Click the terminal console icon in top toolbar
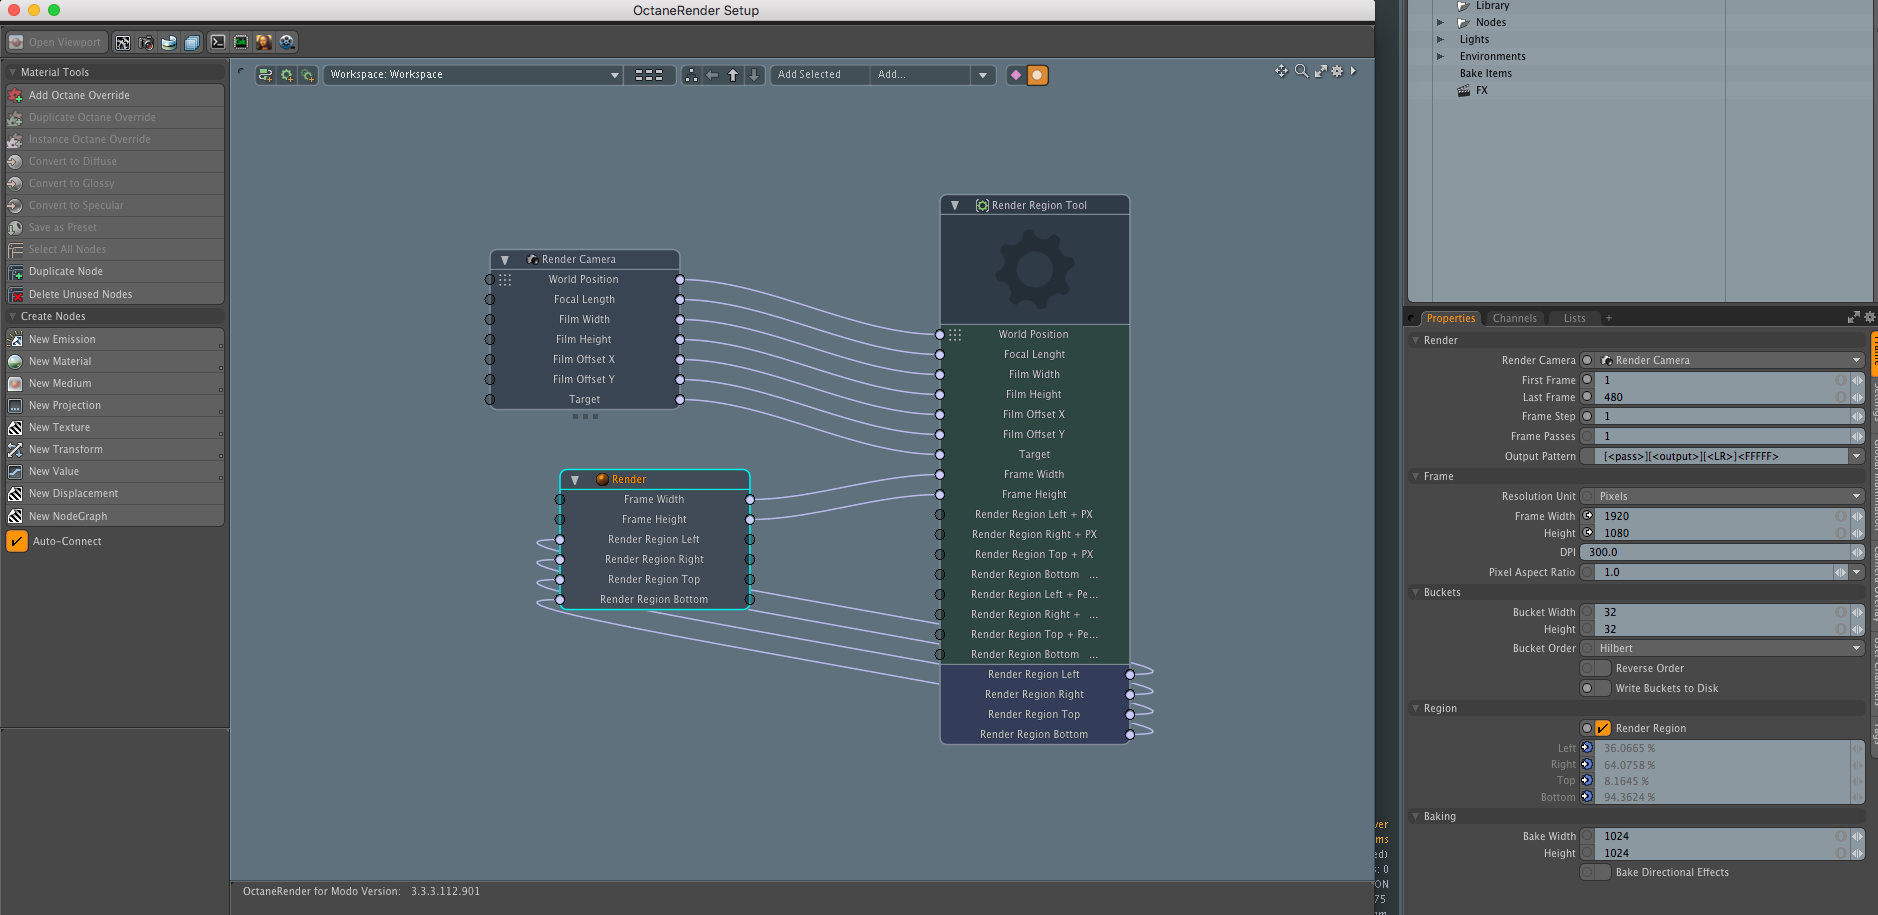The width and height of the screenshot is (1878, 915). pyautogui.click(x=218, y=42)
